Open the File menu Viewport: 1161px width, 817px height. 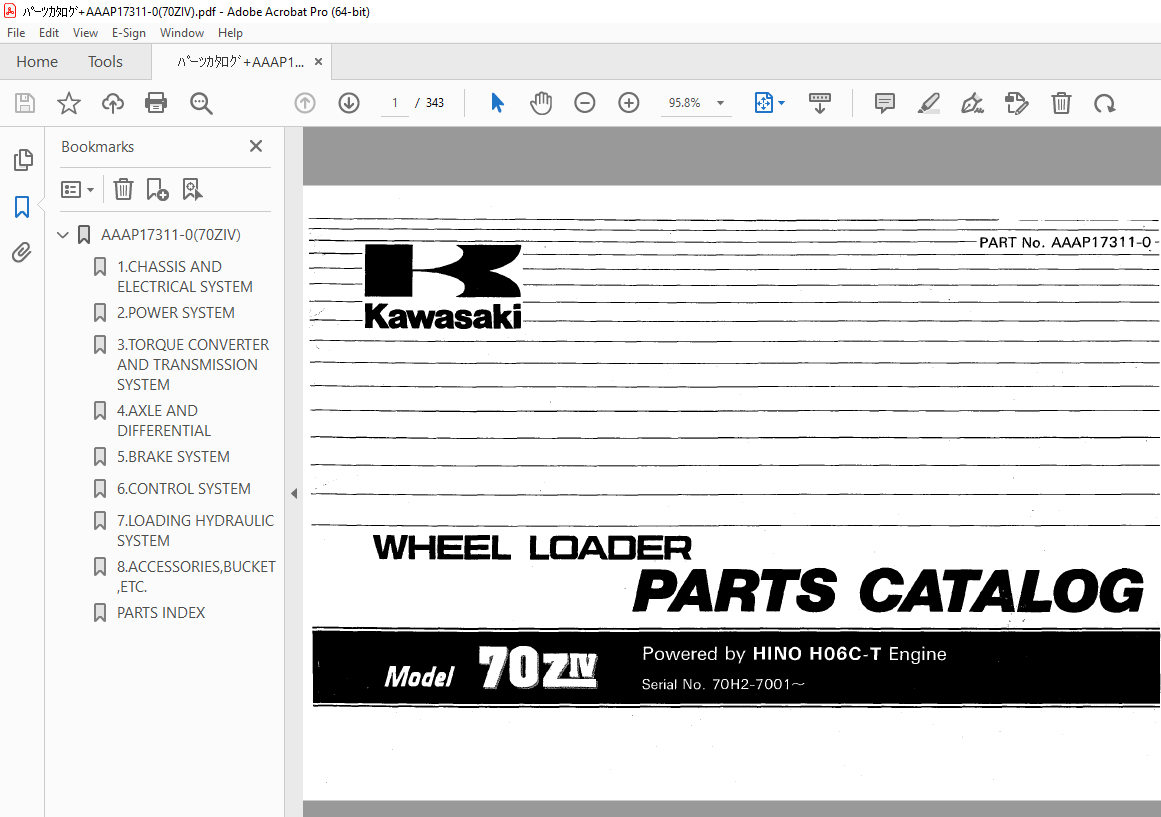(16, 33)
